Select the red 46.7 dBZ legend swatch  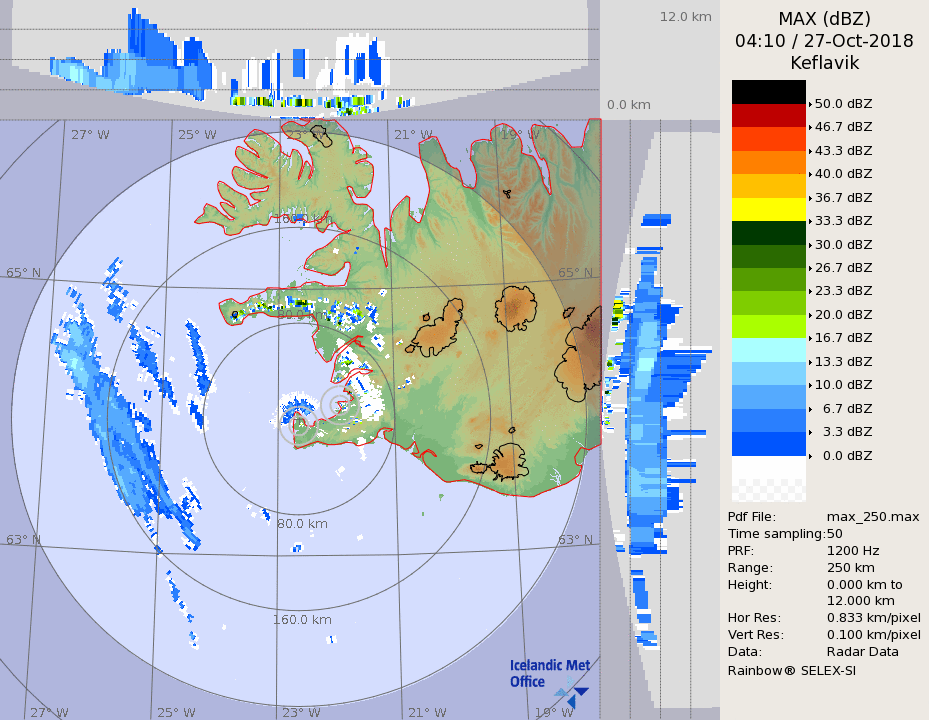click(x=768, y=115)
